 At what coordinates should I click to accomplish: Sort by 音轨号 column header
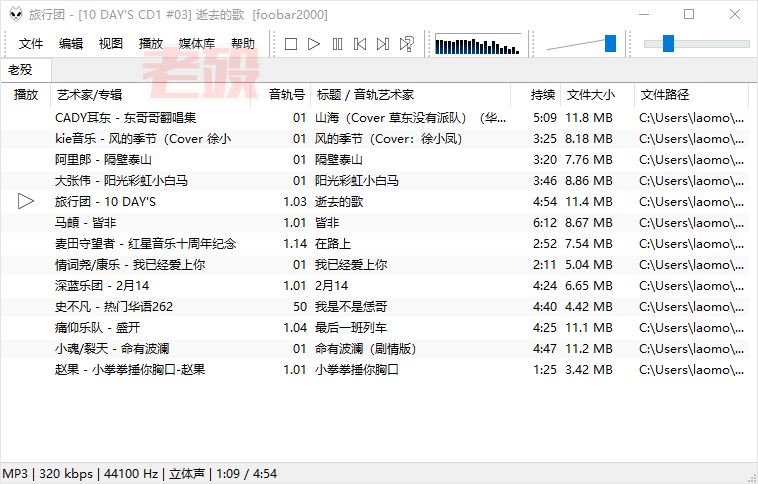(x=281, y=95)
